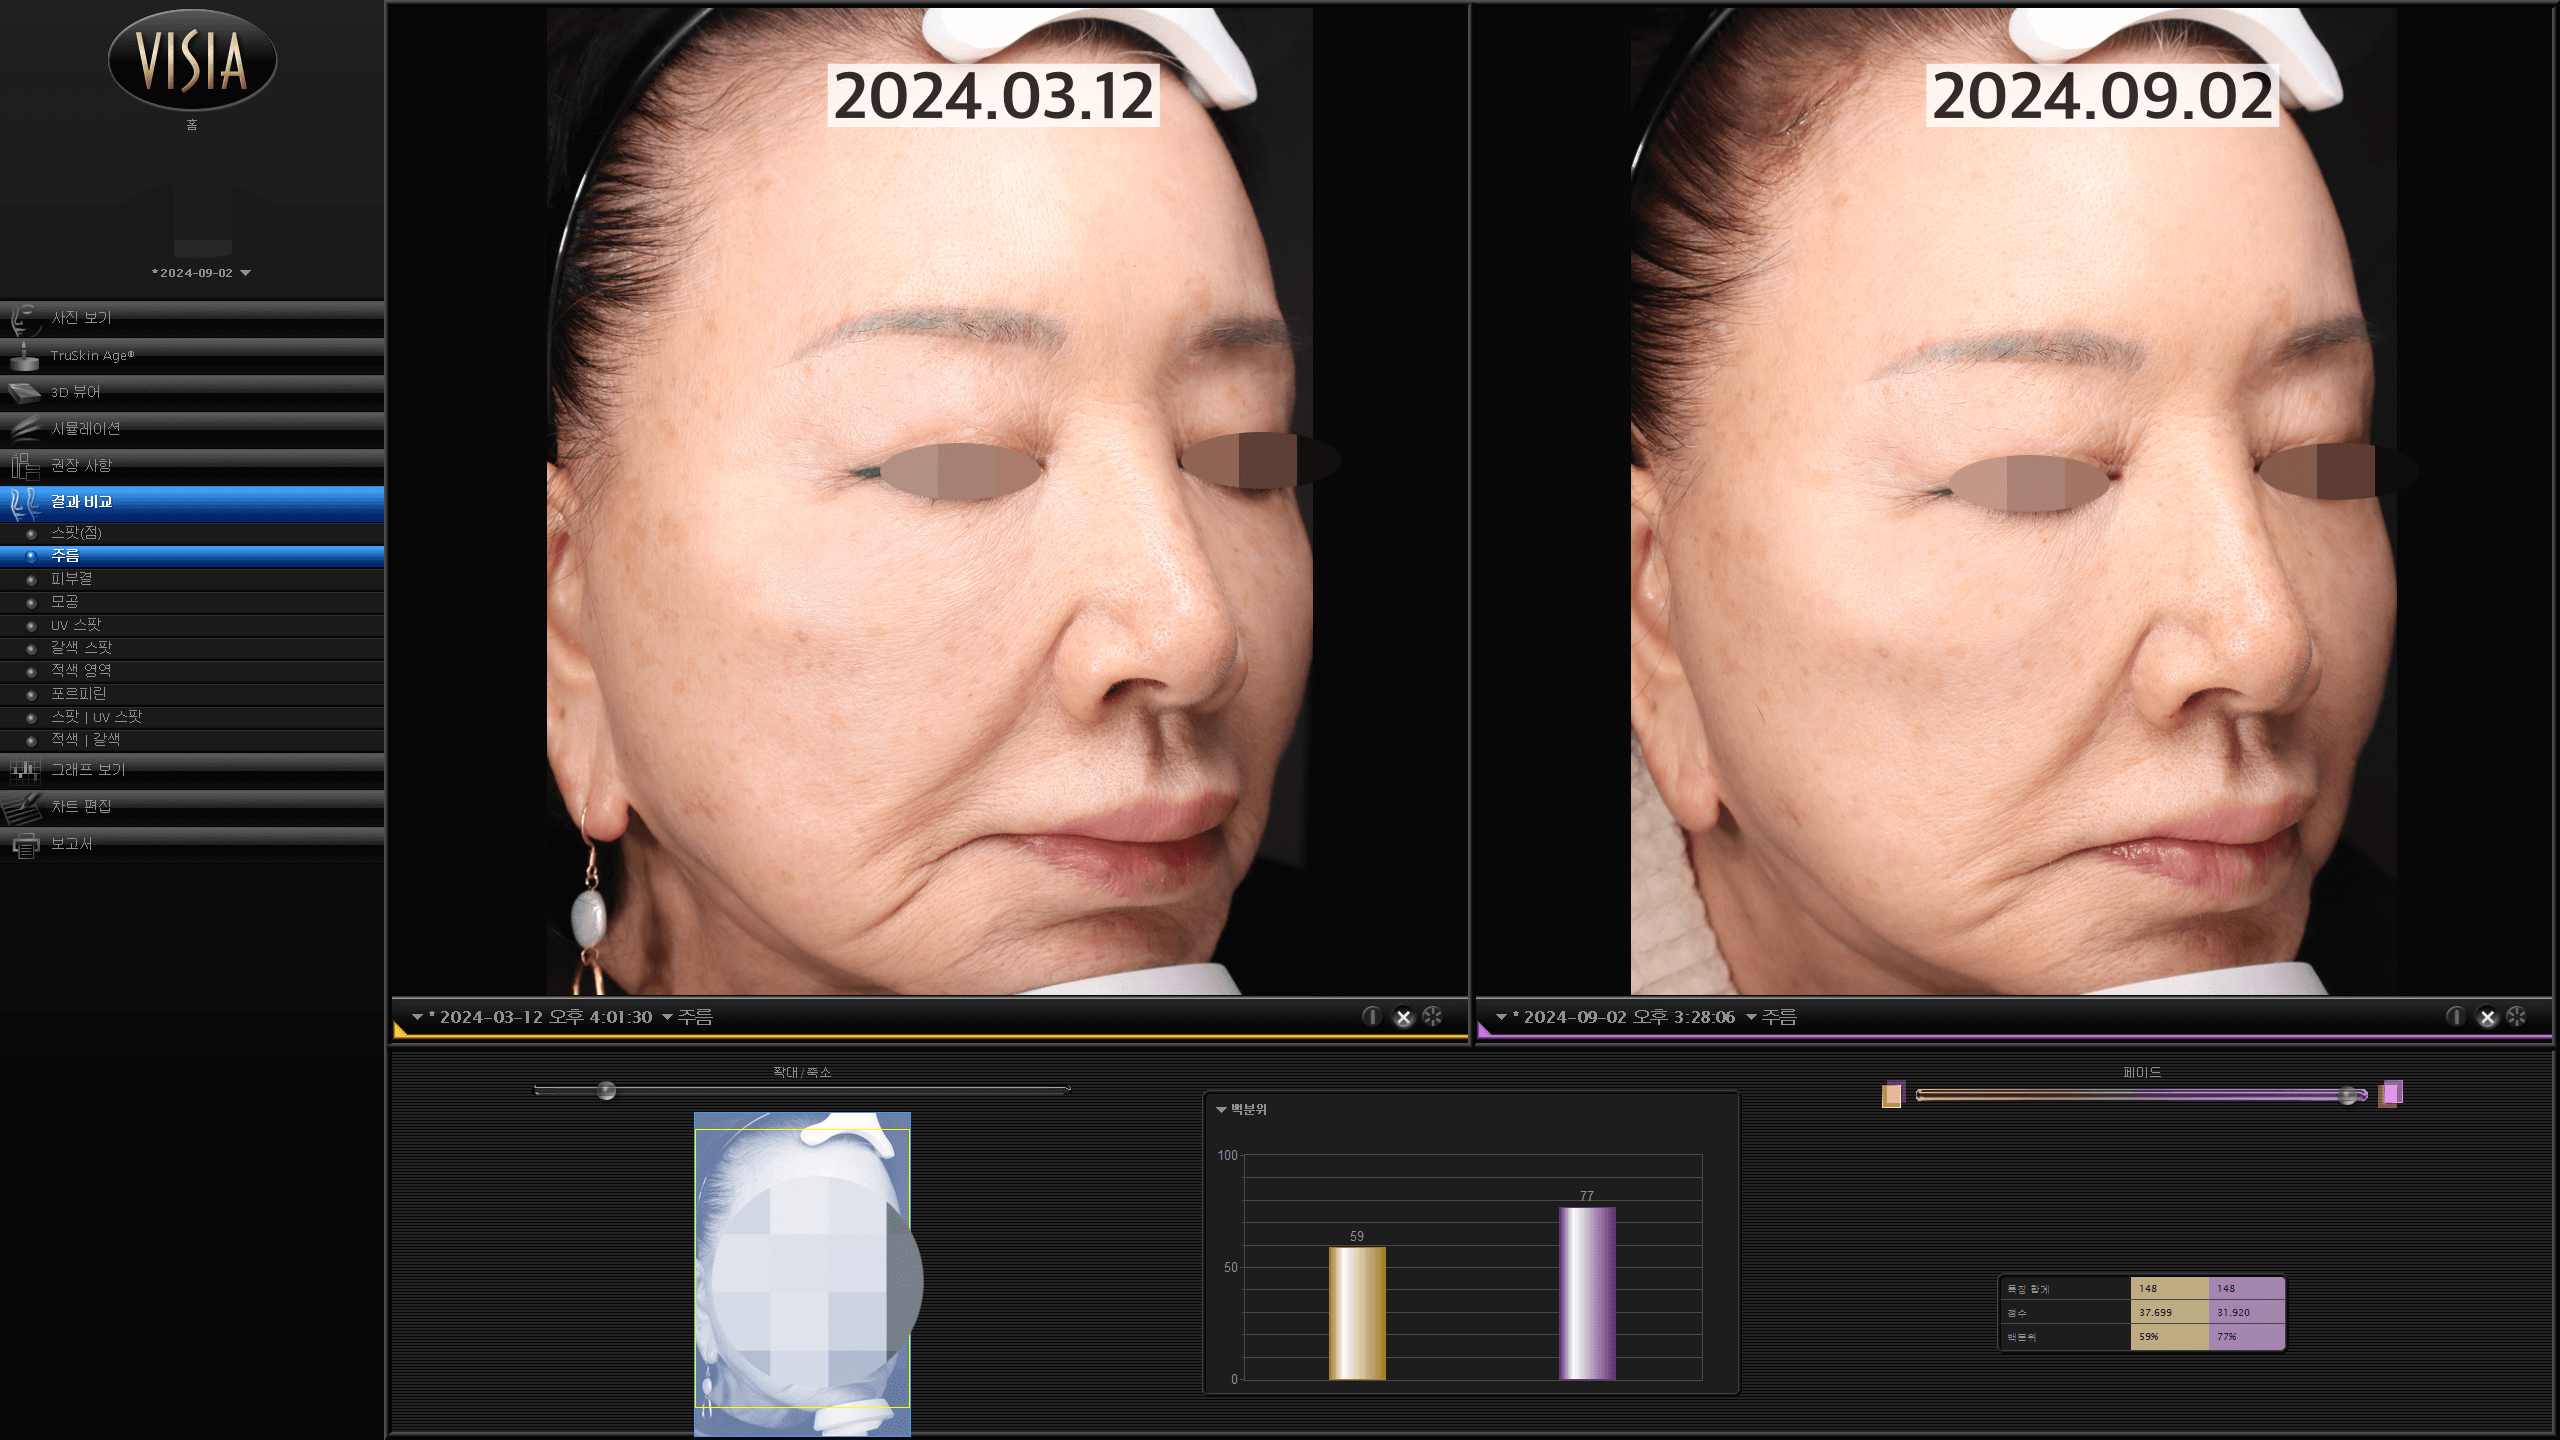Viewport: 2560px width, 1440px height.
Task: Open 차트 편집 chart editing
Action: [192, 806]
